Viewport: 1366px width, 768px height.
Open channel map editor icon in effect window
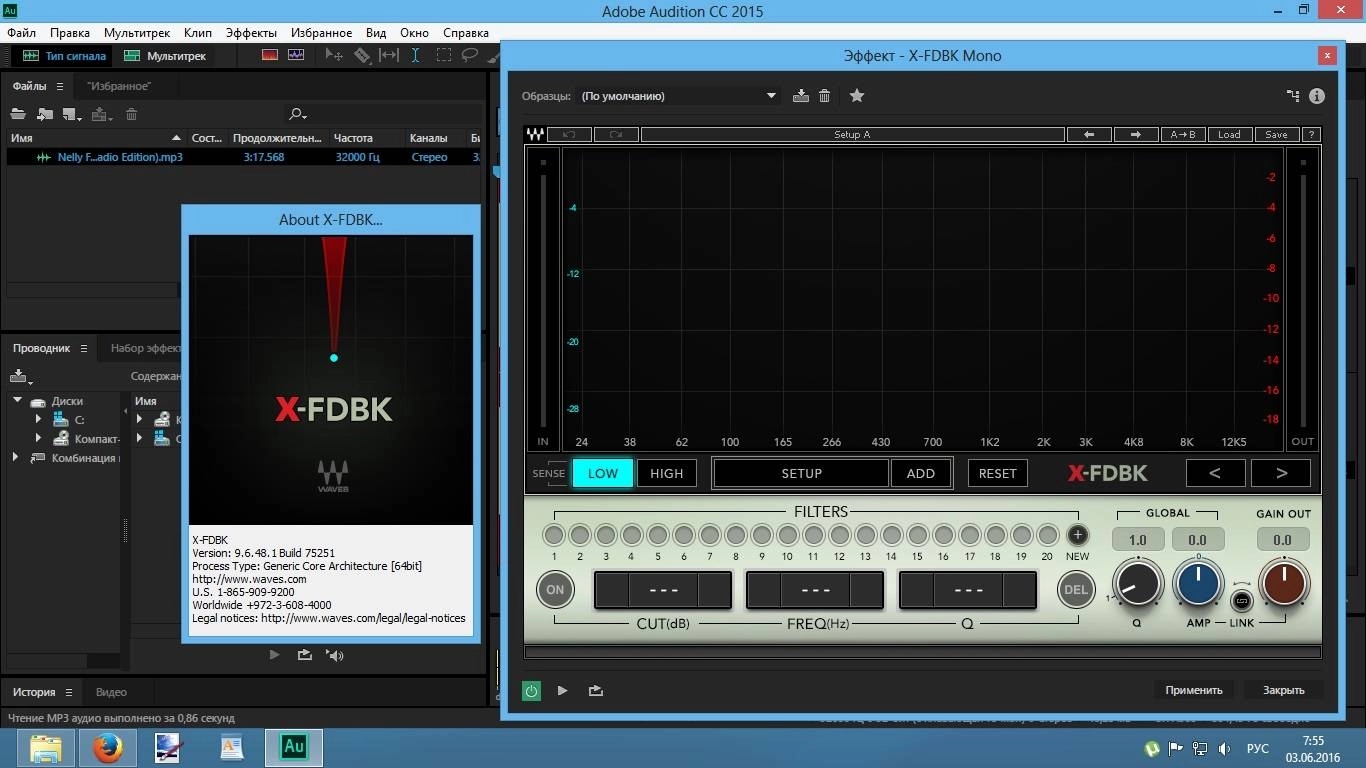[x=1293, y=96]
